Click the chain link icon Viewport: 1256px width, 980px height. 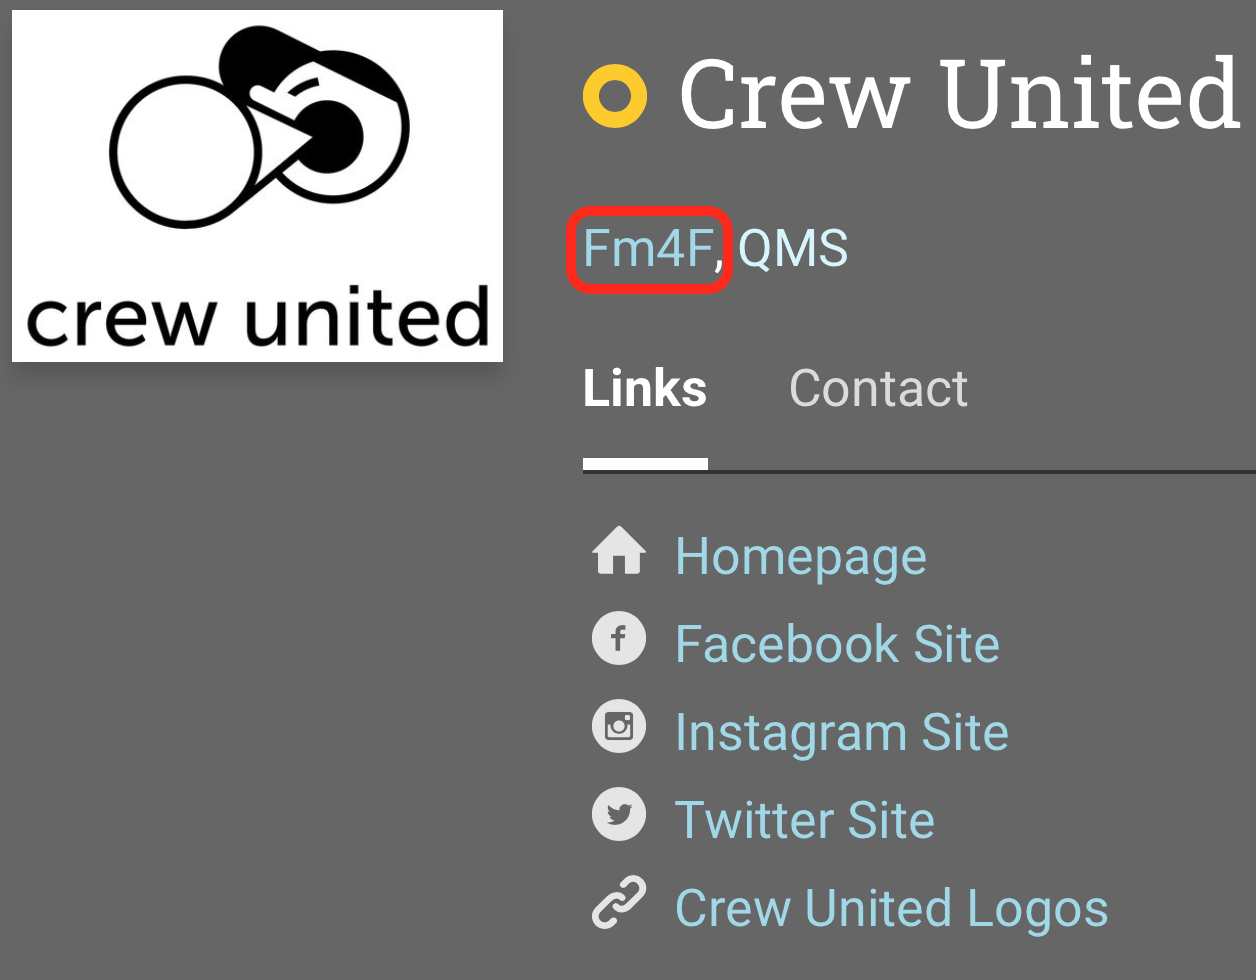(619, 901)
